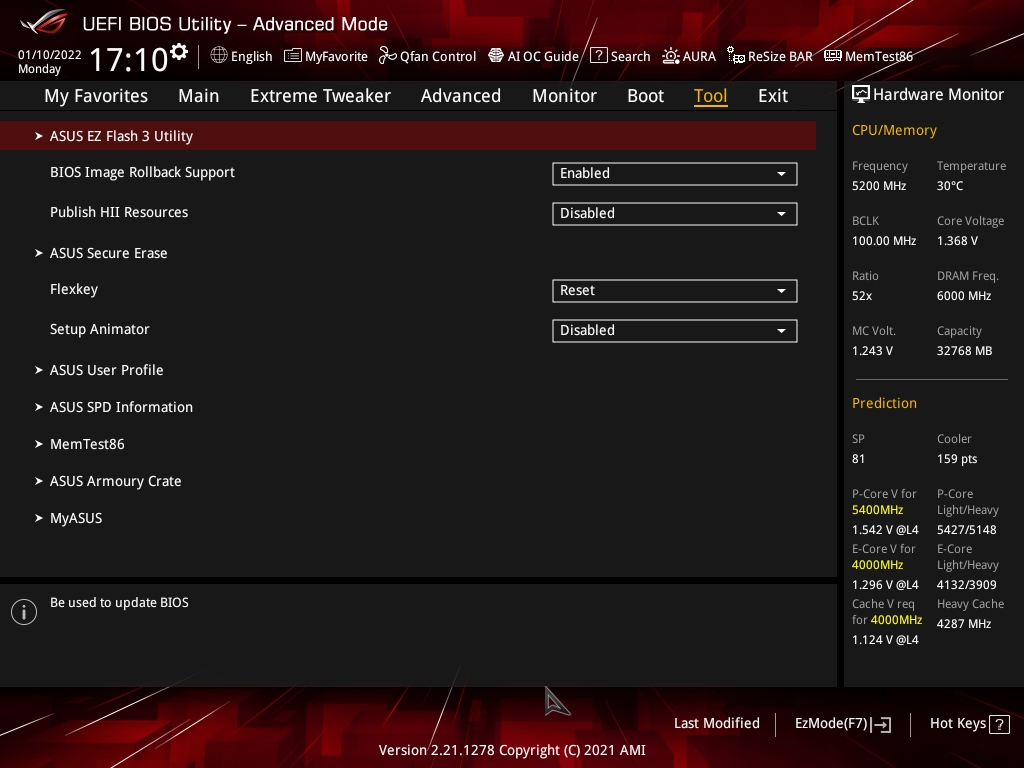The width and height of the screenshot is (1024, 768).
Task: Switch to Boot tab
Action: (645, 96)
